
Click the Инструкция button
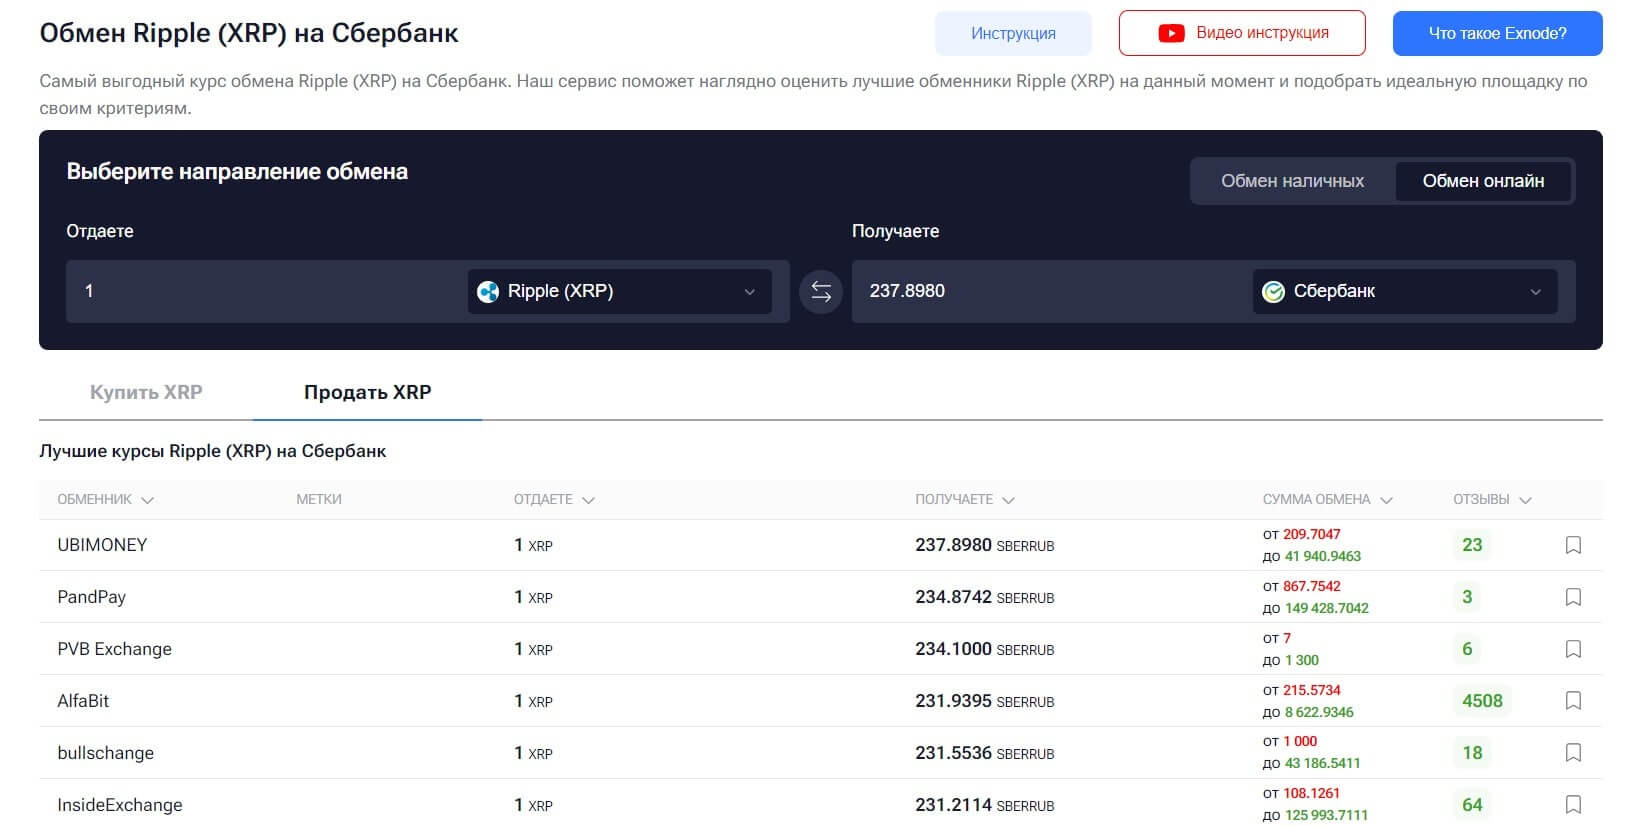1012,33
